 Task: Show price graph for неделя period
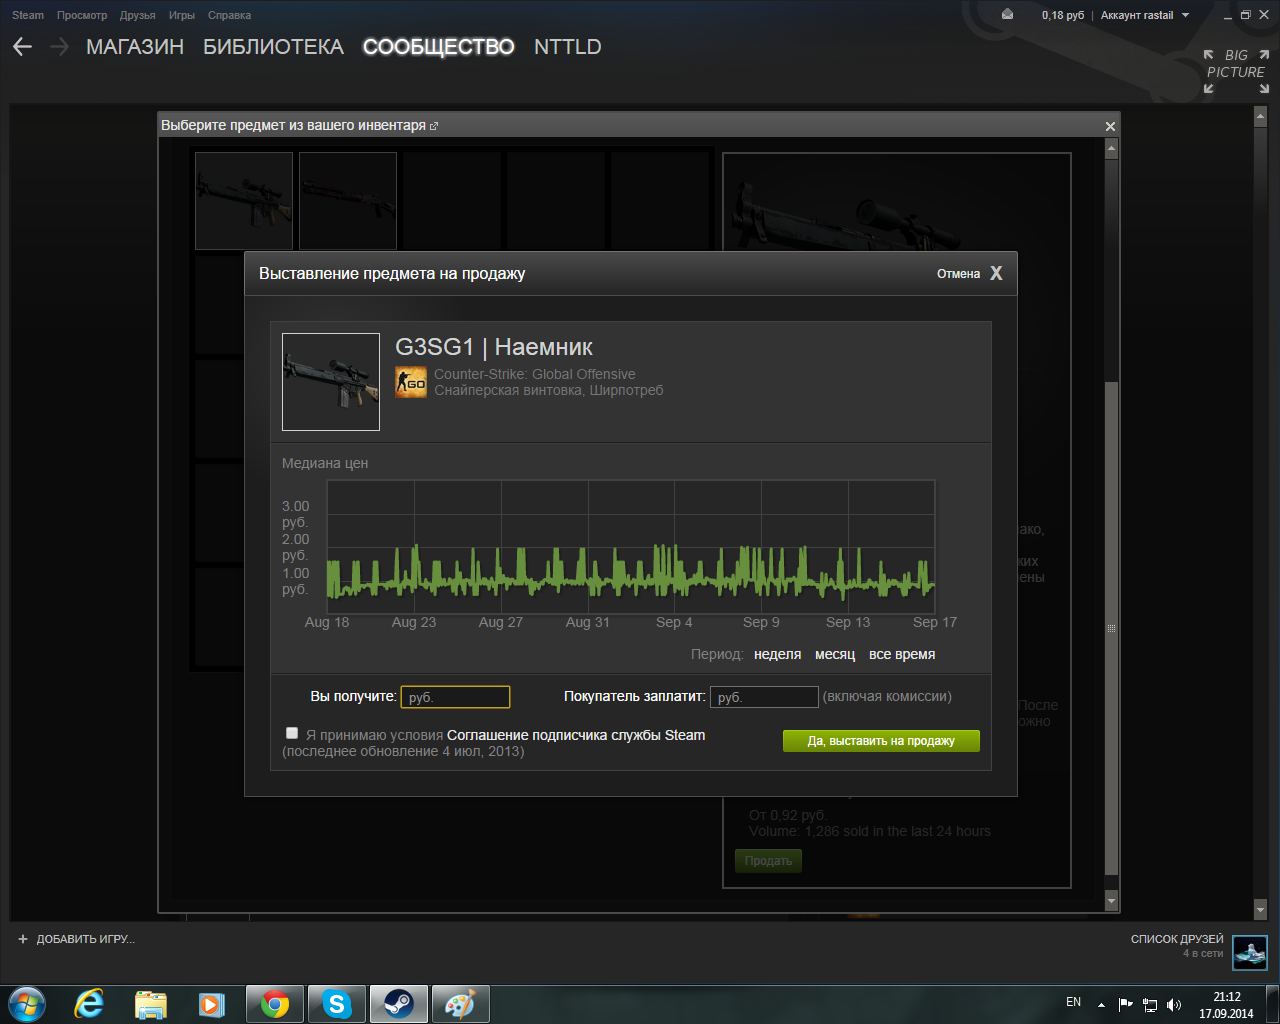778,654
